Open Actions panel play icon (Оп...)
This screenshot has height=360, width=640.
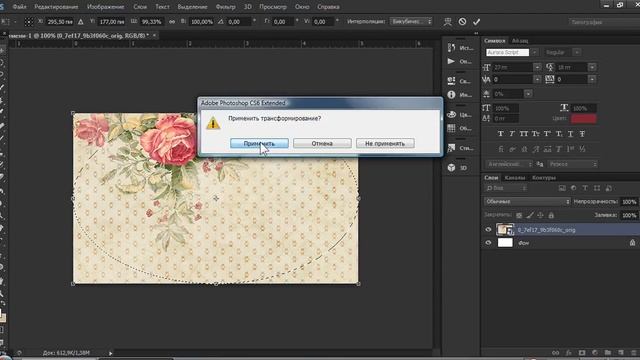451,61
